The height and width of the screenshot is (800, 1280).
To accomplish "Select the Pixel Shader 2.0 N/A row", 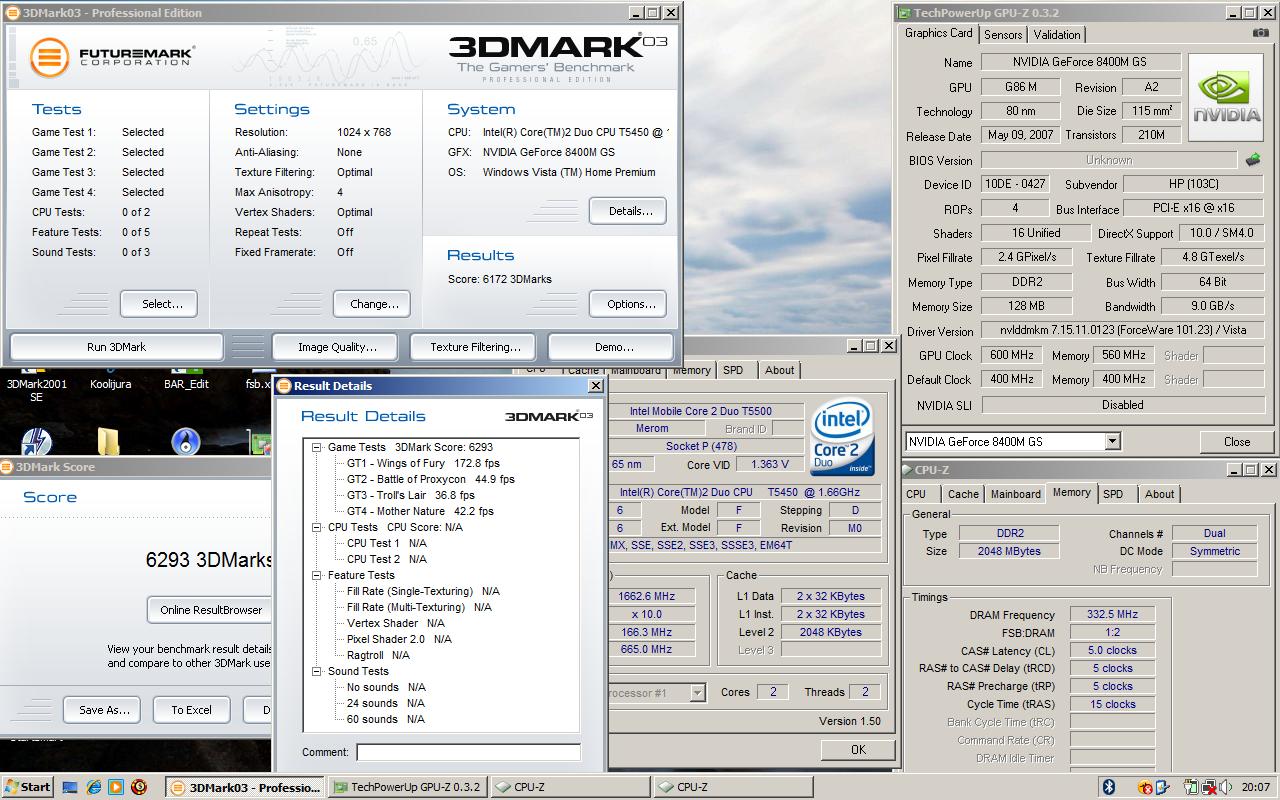I will 399,639.
